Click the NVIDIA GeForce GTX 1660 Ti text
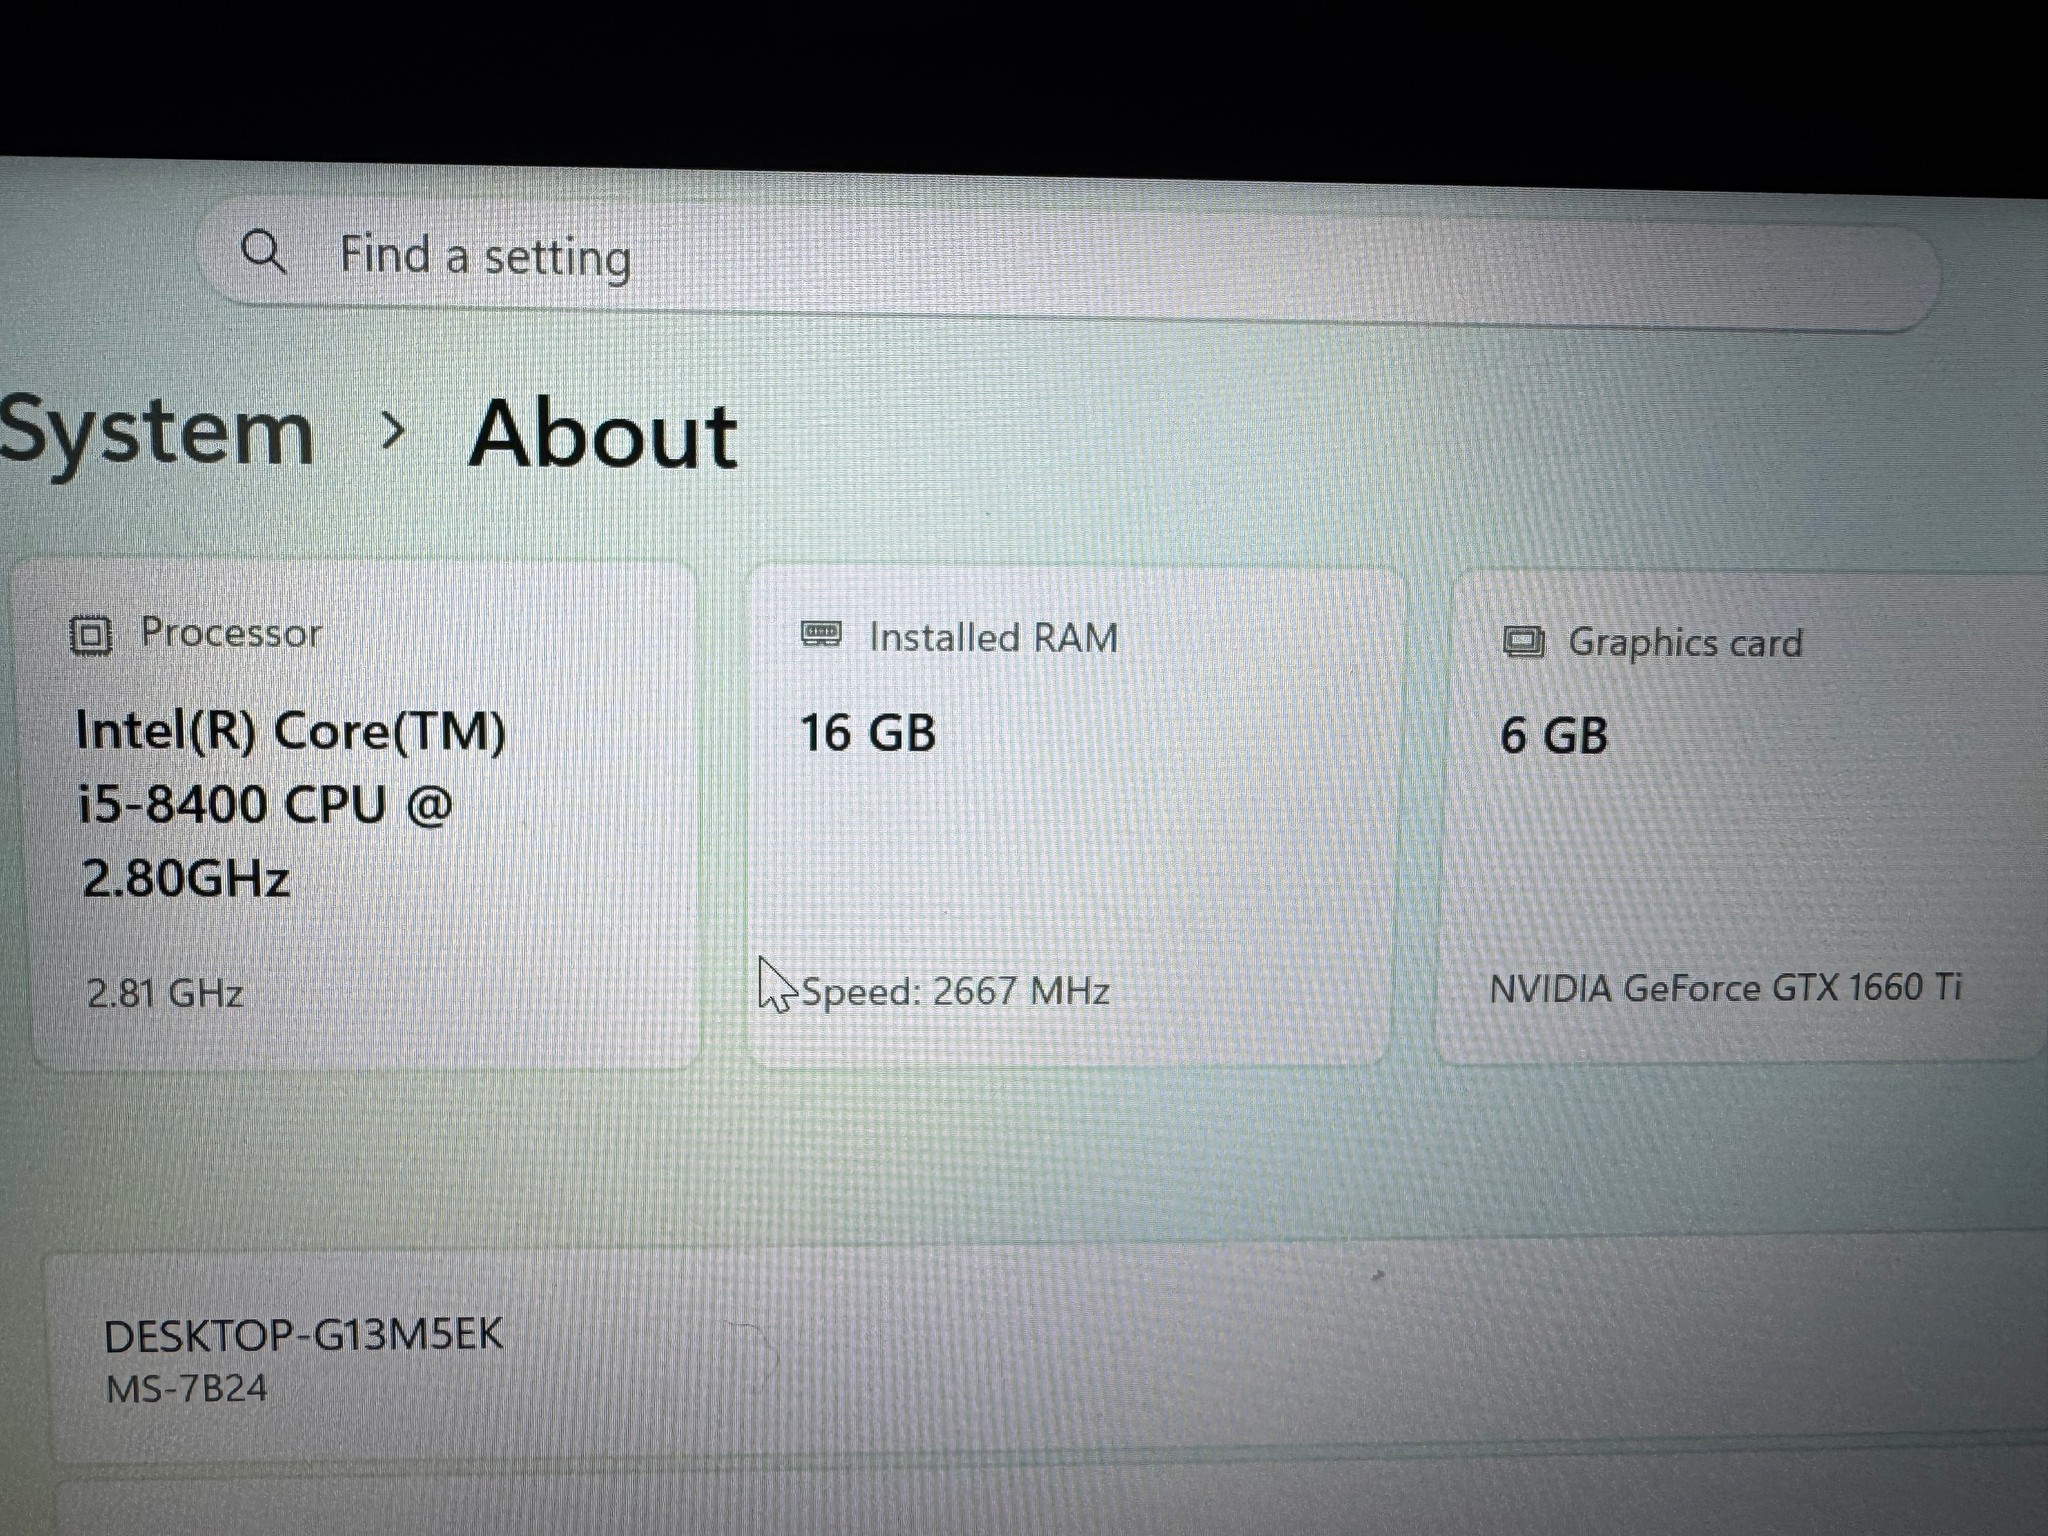2048x1536 pixels. (x=1725, y=988)
